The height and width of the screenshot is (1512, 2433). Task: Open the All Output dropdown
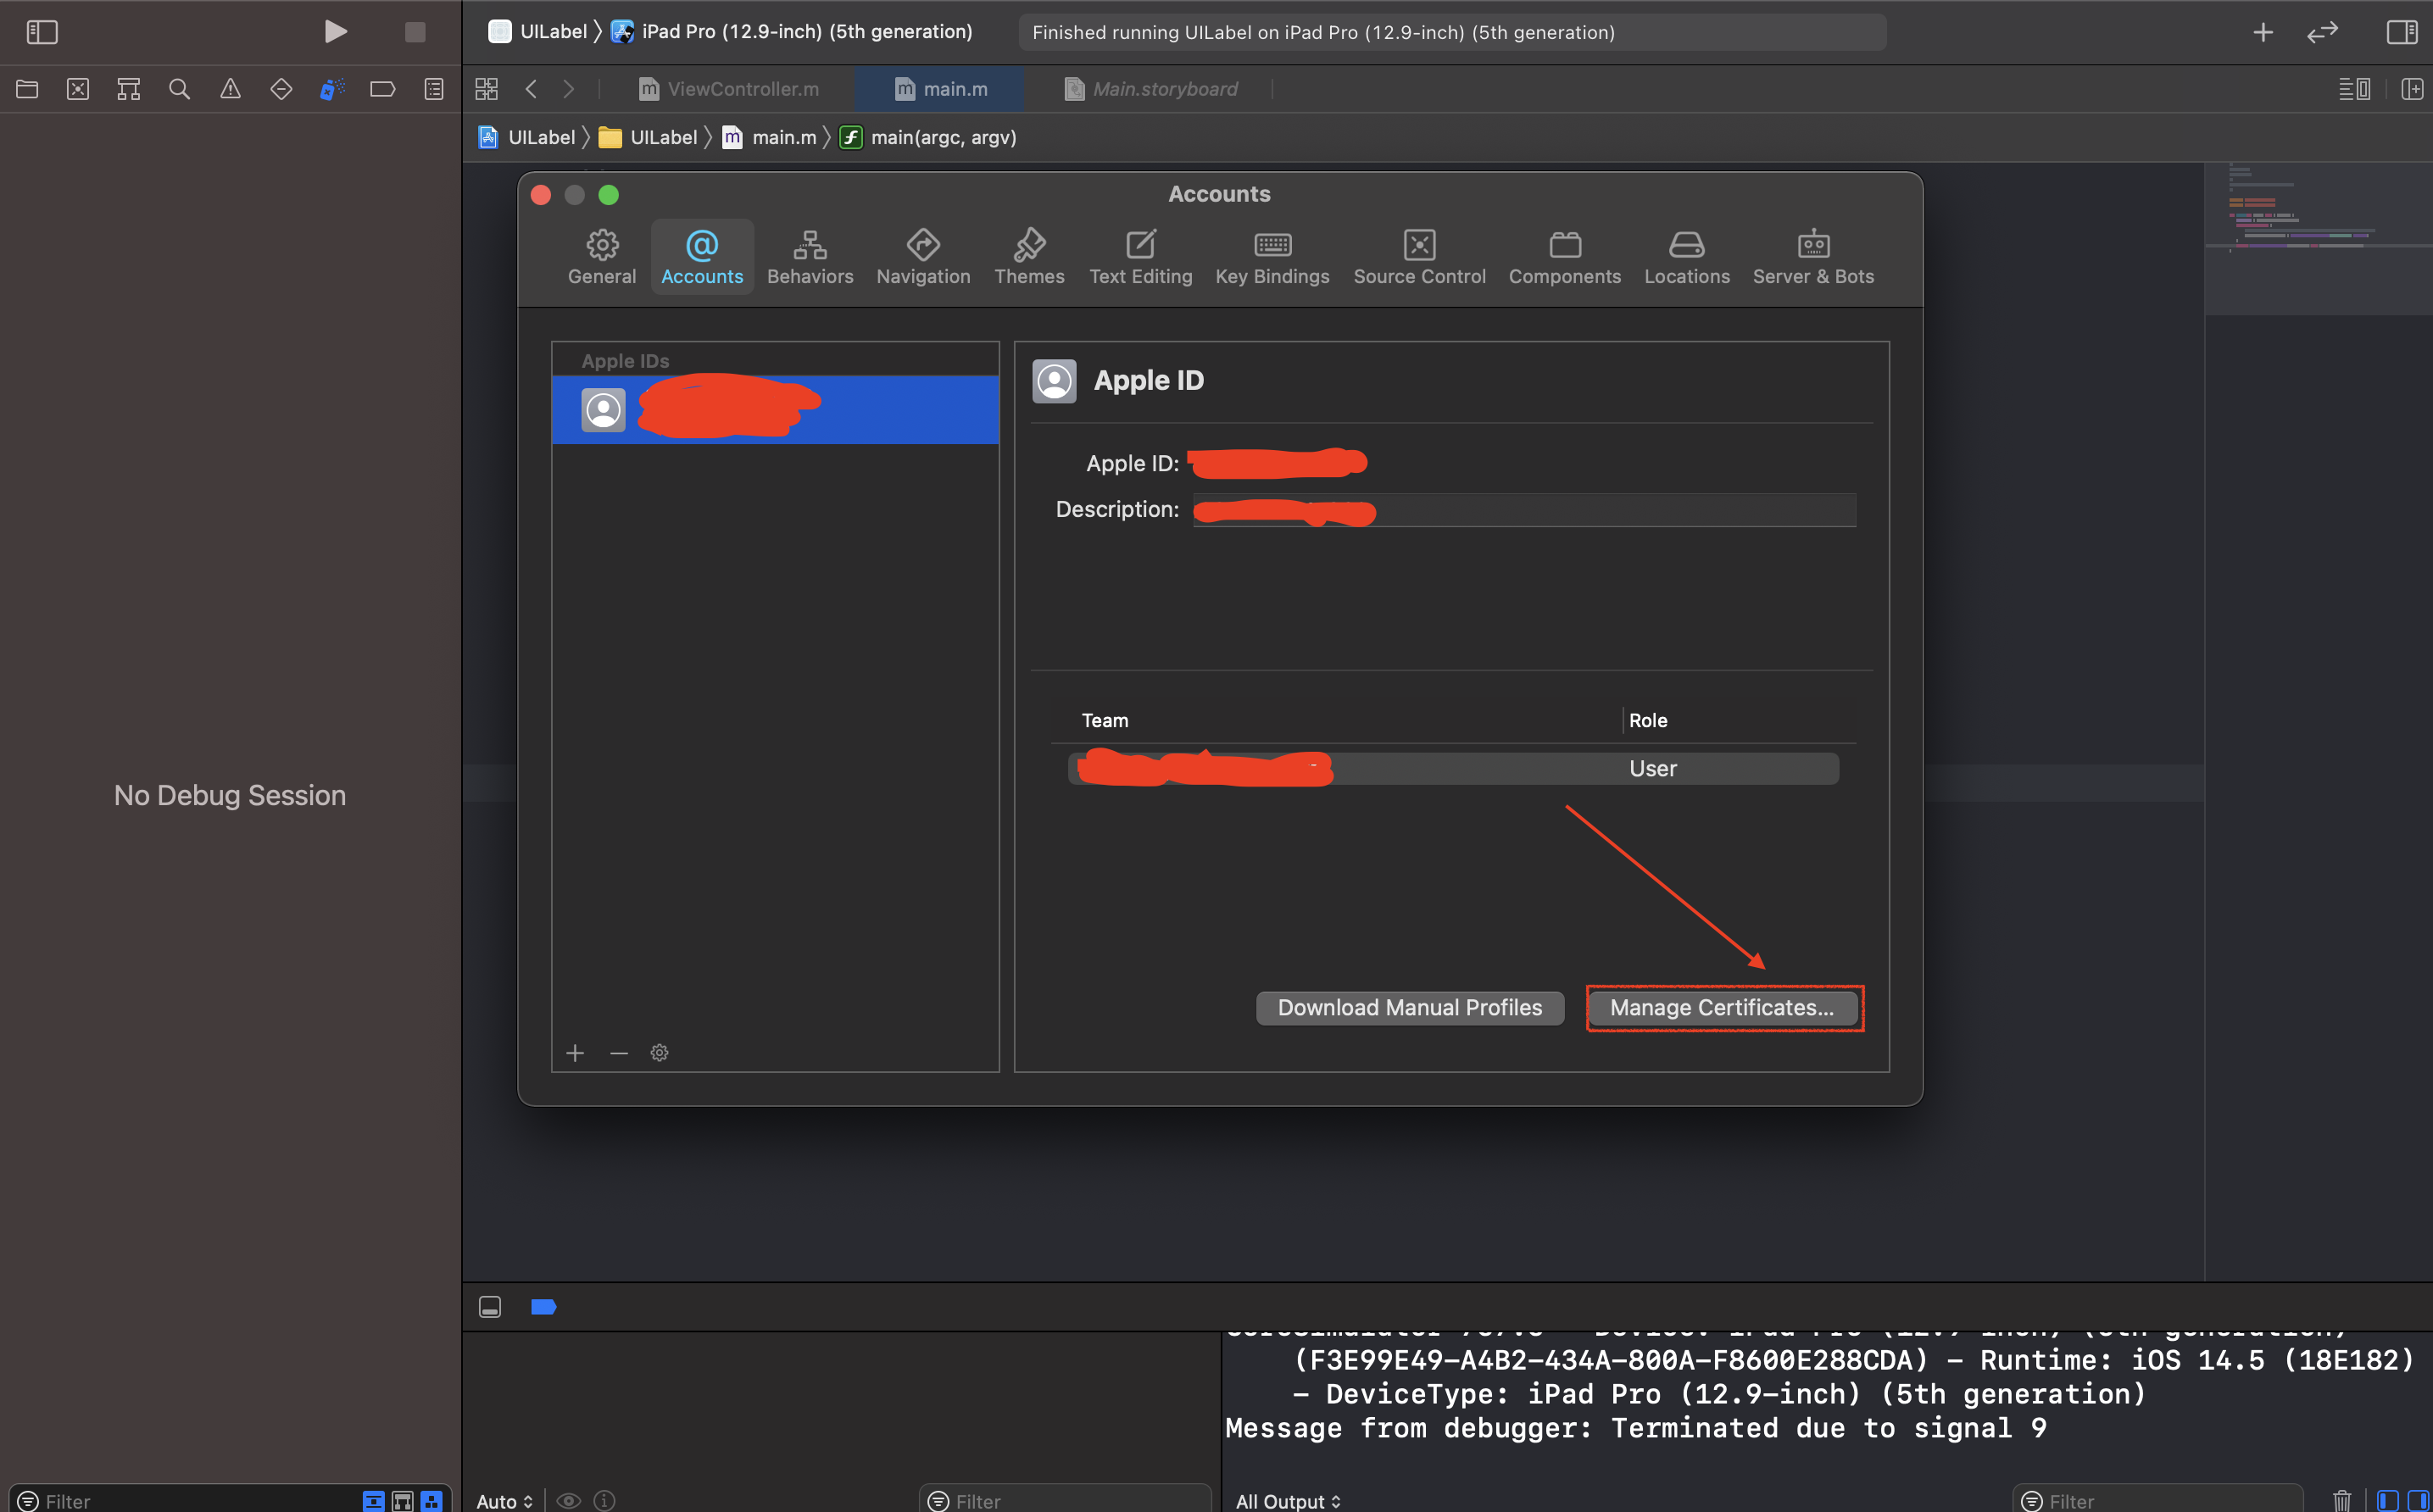pos(1287,1500)
